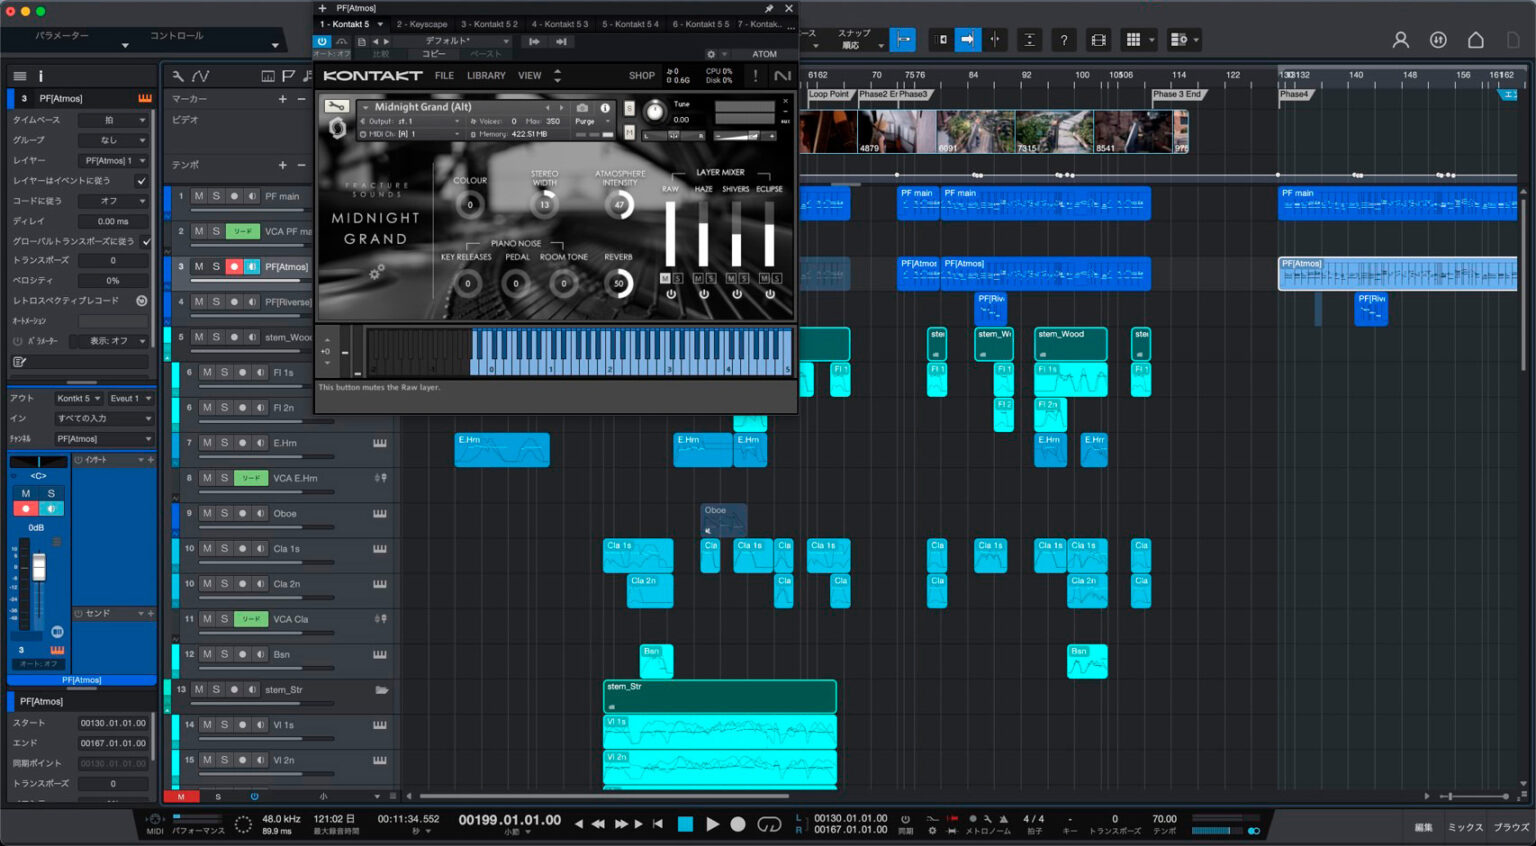Select the Phase 3 End timeline marker
1536x846 pixels.
pyautogui.click(x=1176, y=94)
